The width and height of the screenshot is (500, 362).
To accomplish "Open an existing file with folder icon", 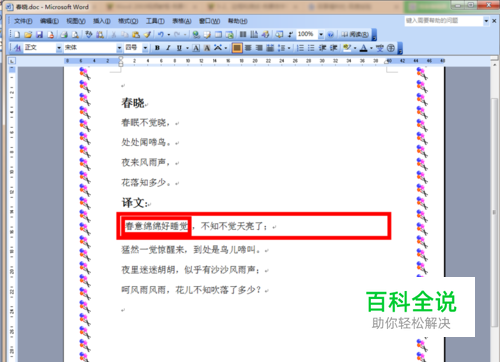I will point(28,34).
